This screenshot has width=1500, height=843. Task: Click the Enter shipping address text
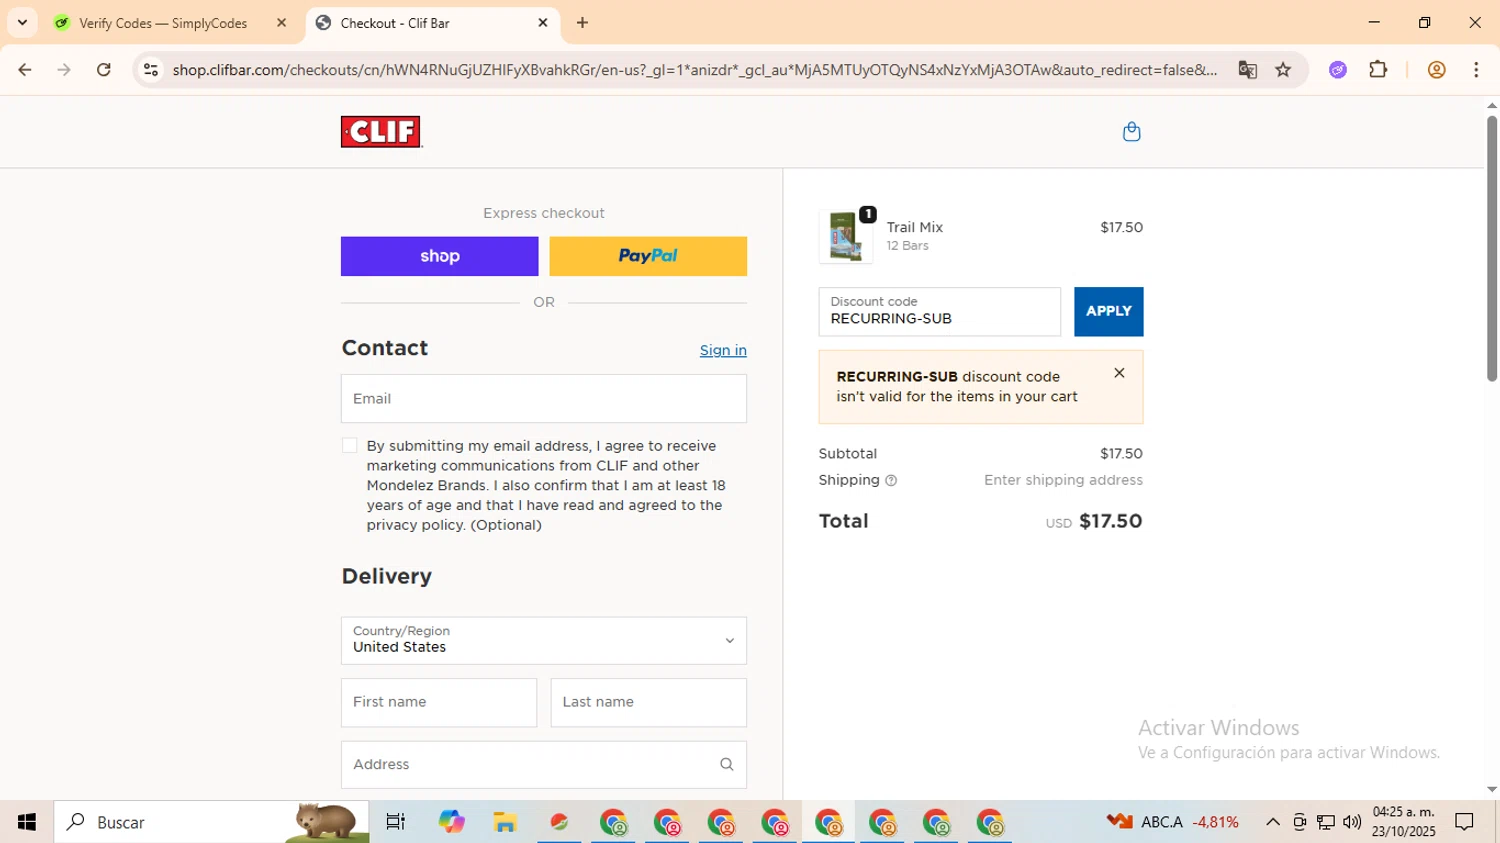pyautogui.click(x=1063, y=481)
